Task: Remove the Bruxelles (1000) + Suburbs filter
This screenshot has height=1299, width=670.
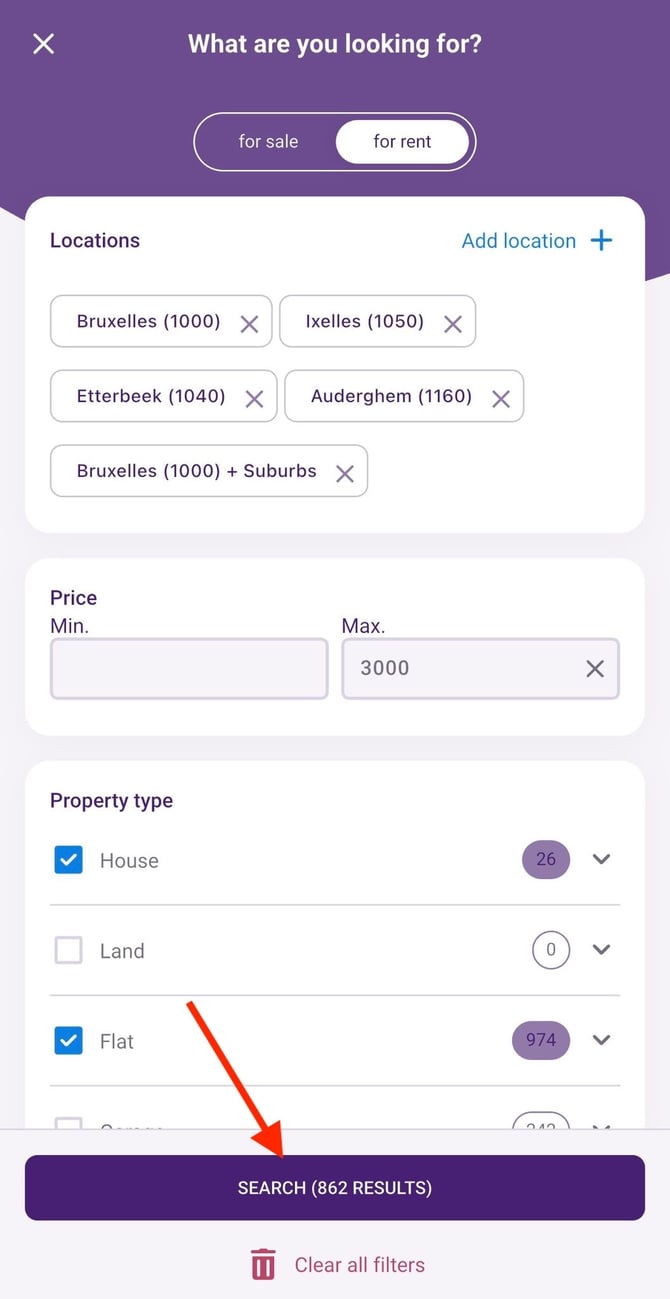Action: [345, 472]
